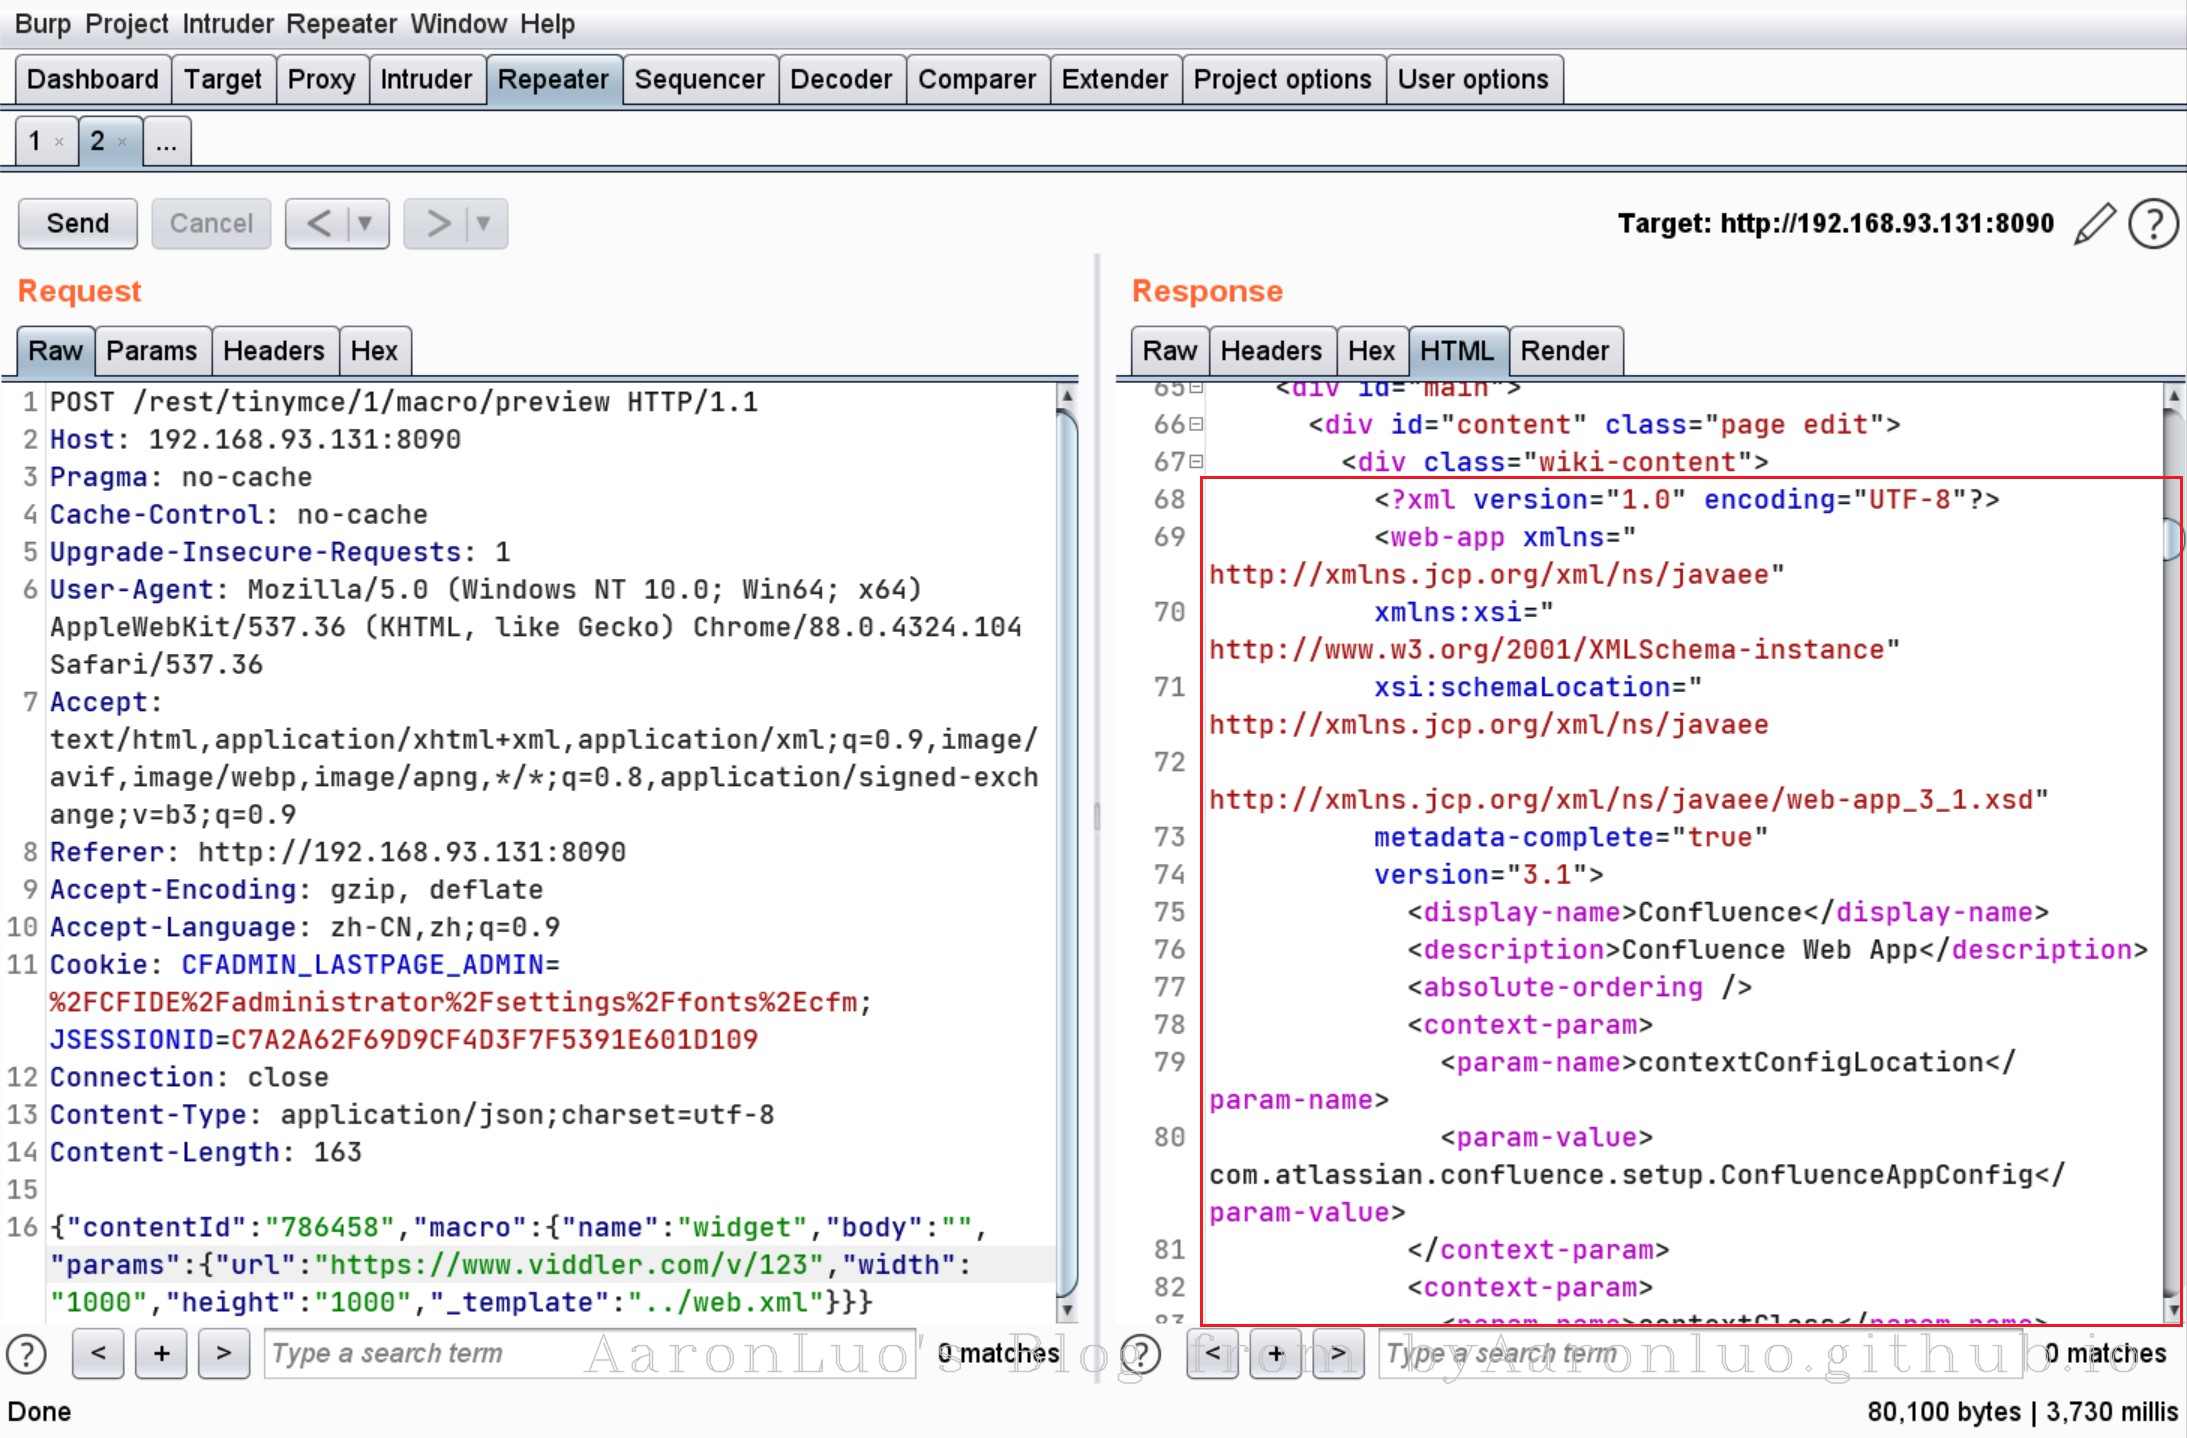Go to next match in response search
2187x1438 pixels.
[x=1338, y=1354]
